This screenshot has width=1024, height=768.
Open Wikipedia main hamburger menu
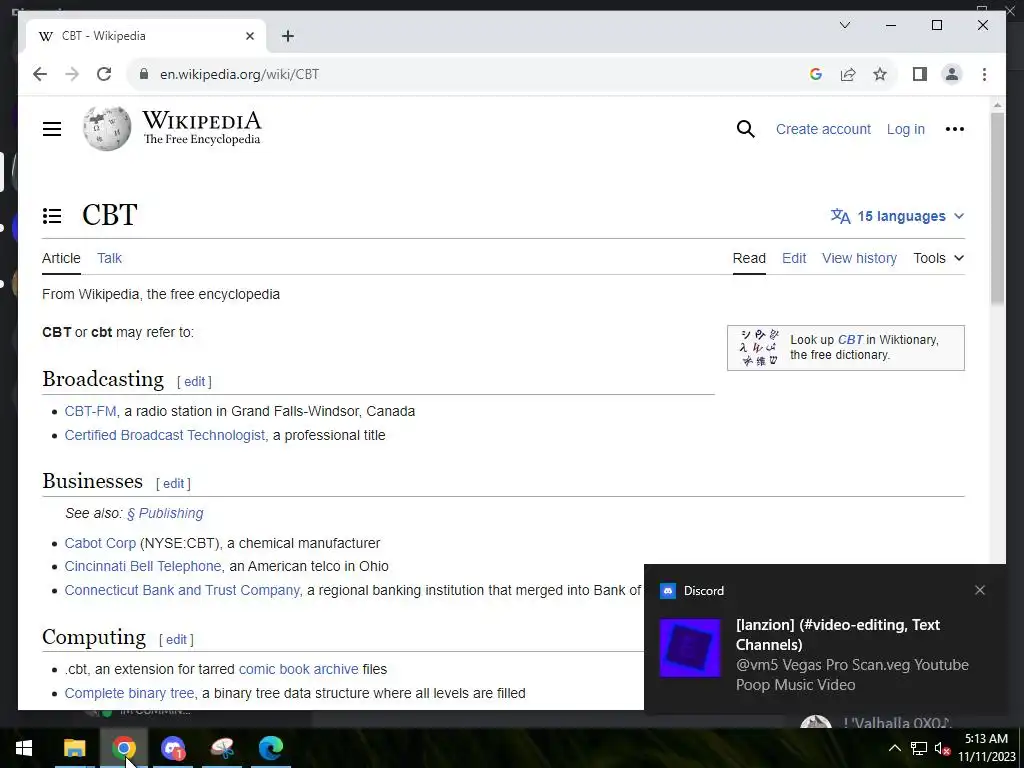pyautogui.click(x=52, y=129)
